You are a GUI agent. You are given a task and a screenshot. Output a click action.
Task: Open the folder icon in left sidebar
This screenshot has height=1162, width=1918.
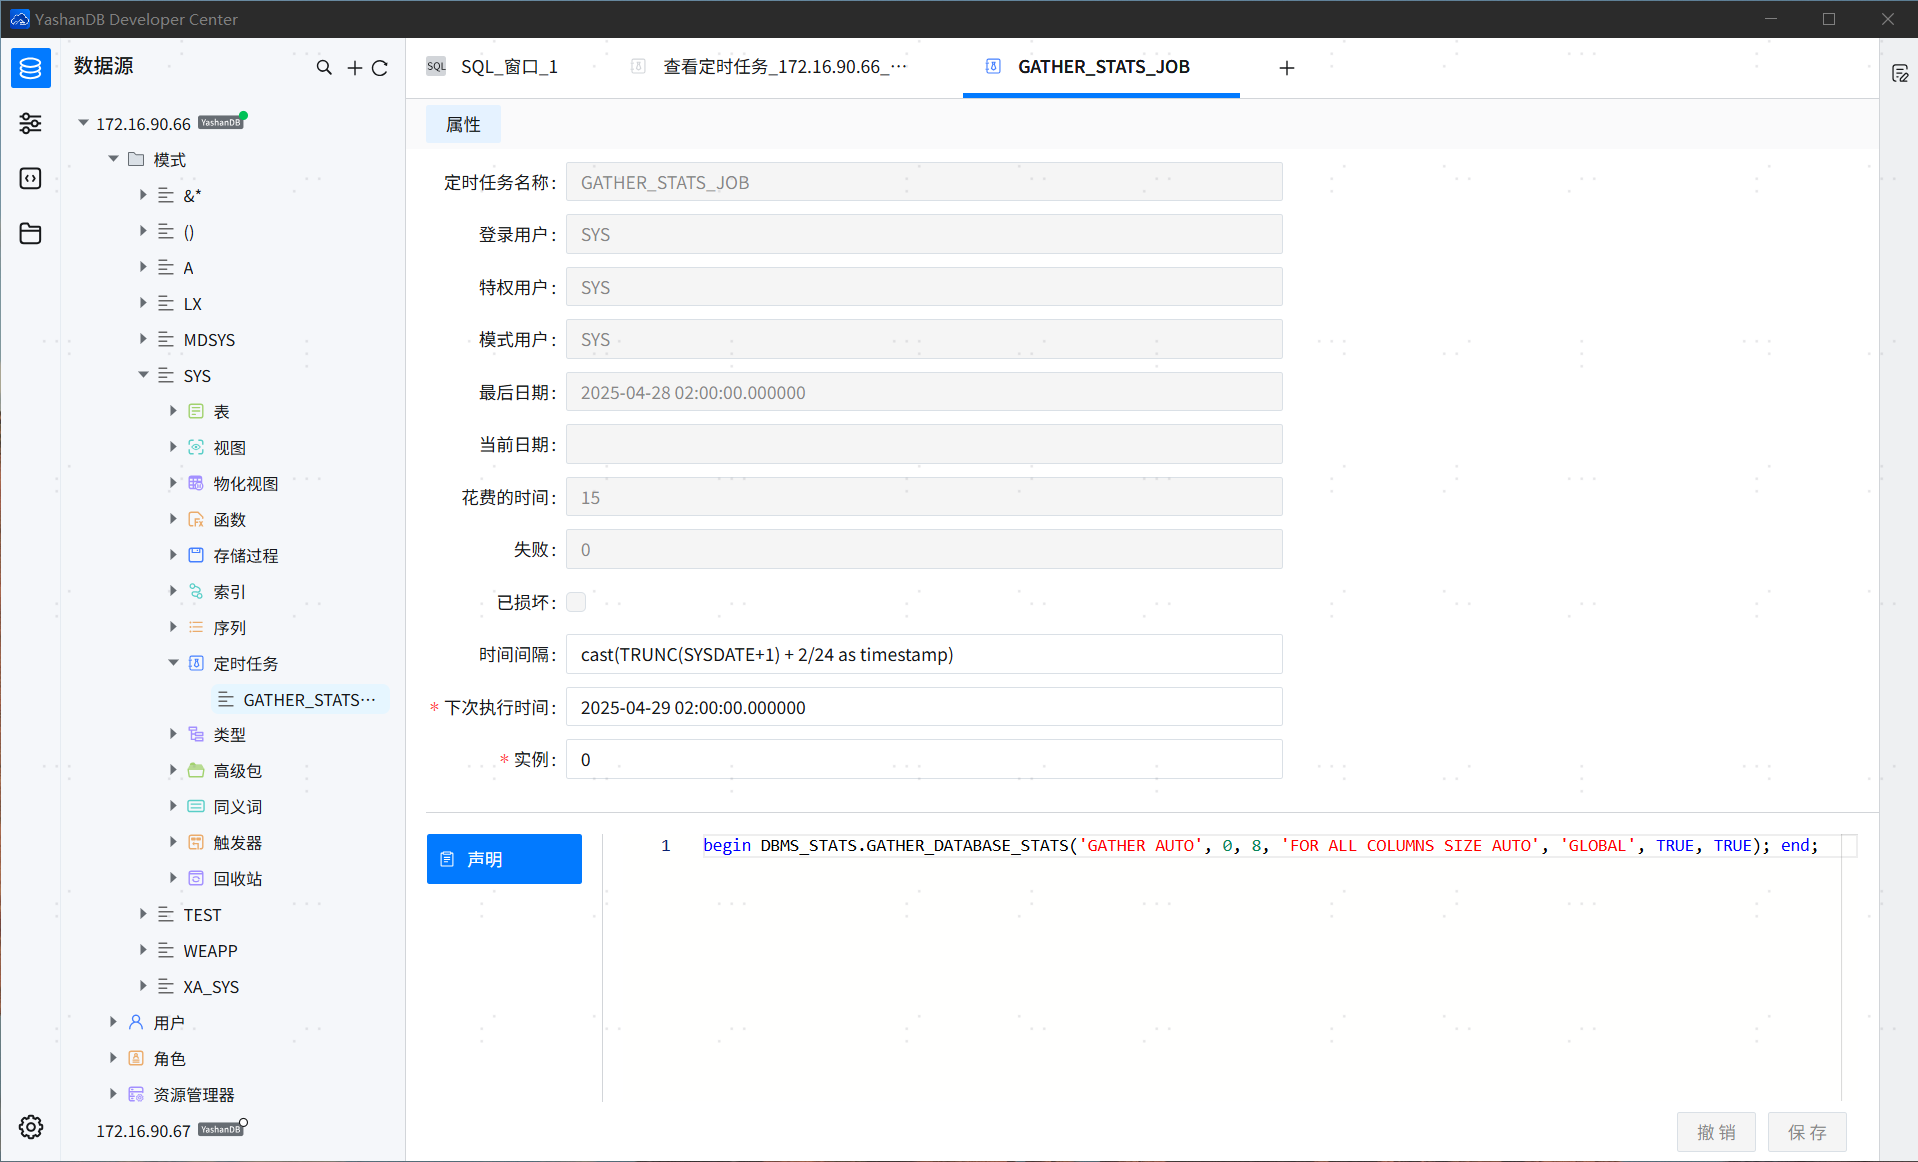click(31, 233)
